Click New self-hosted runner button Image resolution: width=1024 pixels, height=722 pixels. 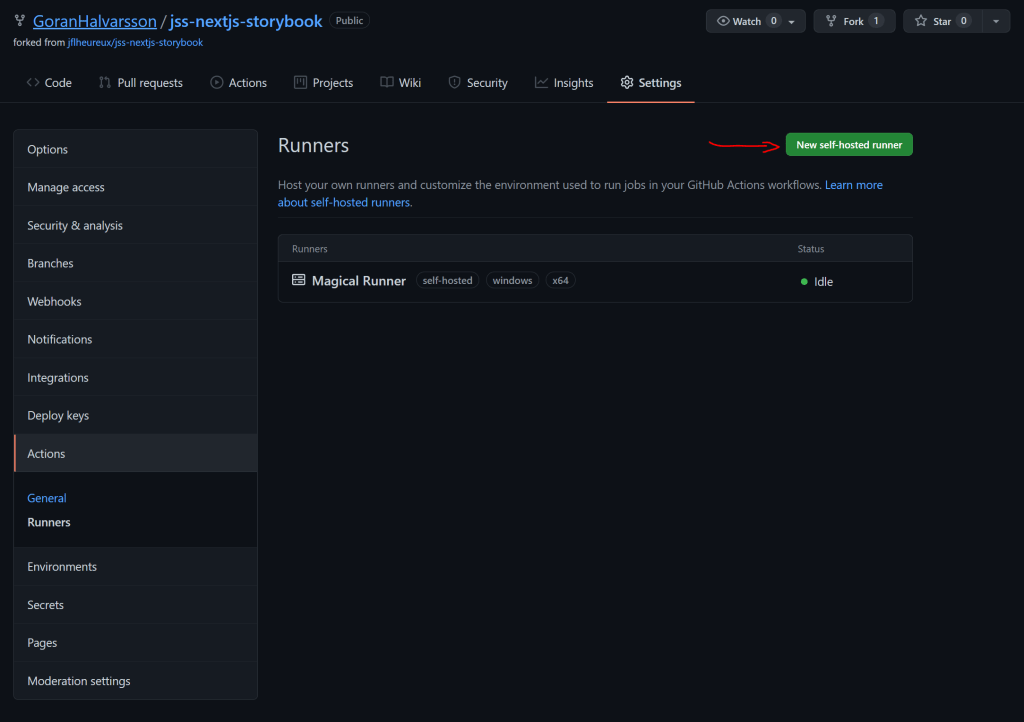coord(849,145)
